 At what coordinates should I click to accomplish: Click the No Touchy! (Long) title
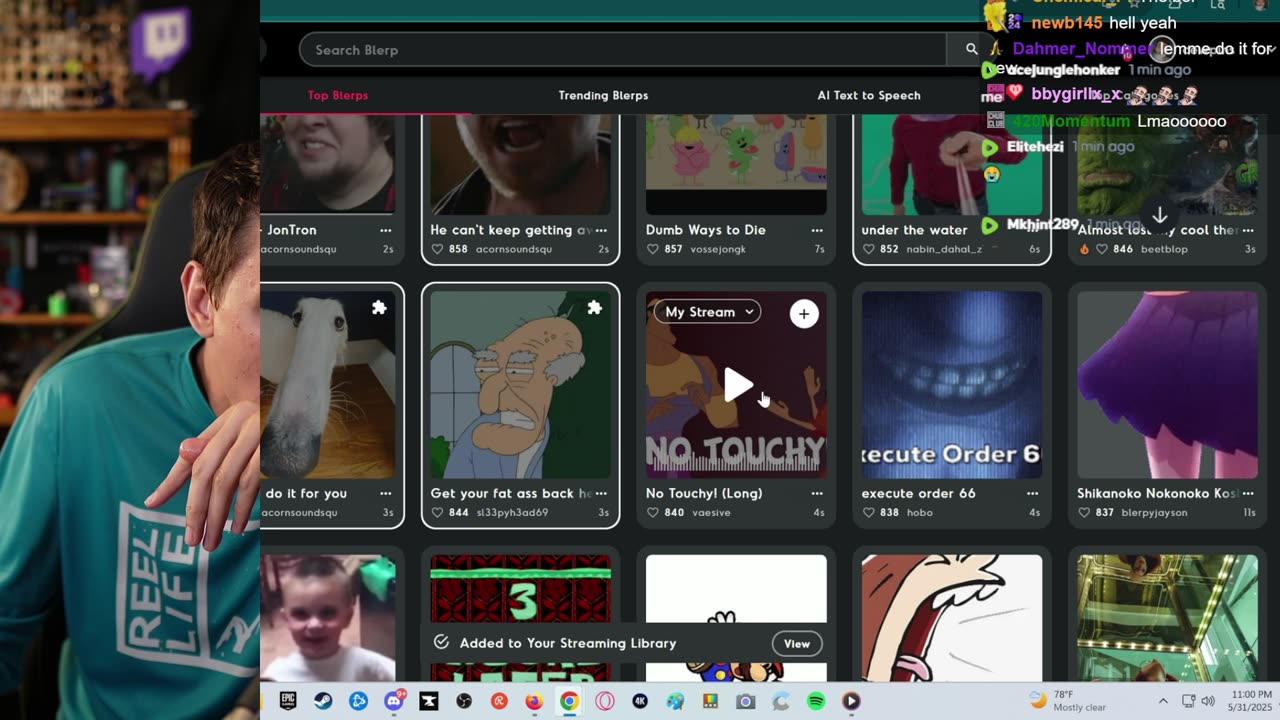coord(704,493)
